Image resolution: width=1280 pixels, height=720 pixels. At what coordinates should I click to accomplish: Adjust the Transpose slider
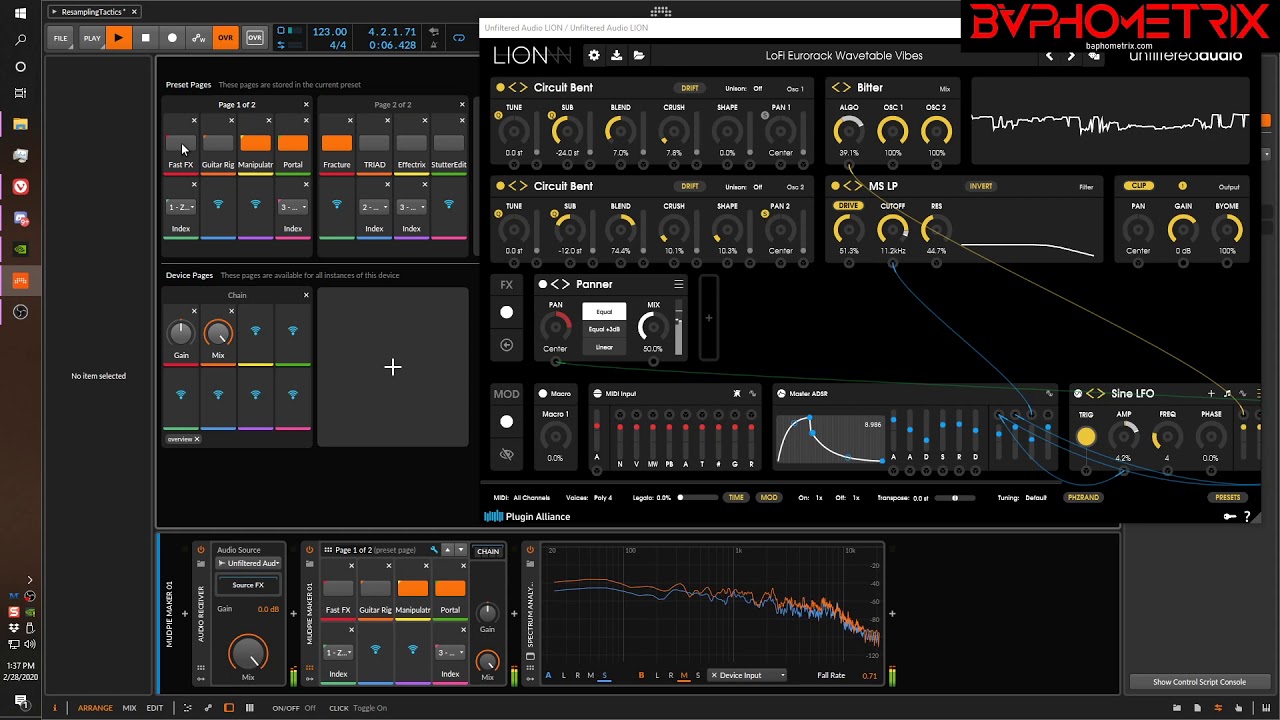click(956, 497)
